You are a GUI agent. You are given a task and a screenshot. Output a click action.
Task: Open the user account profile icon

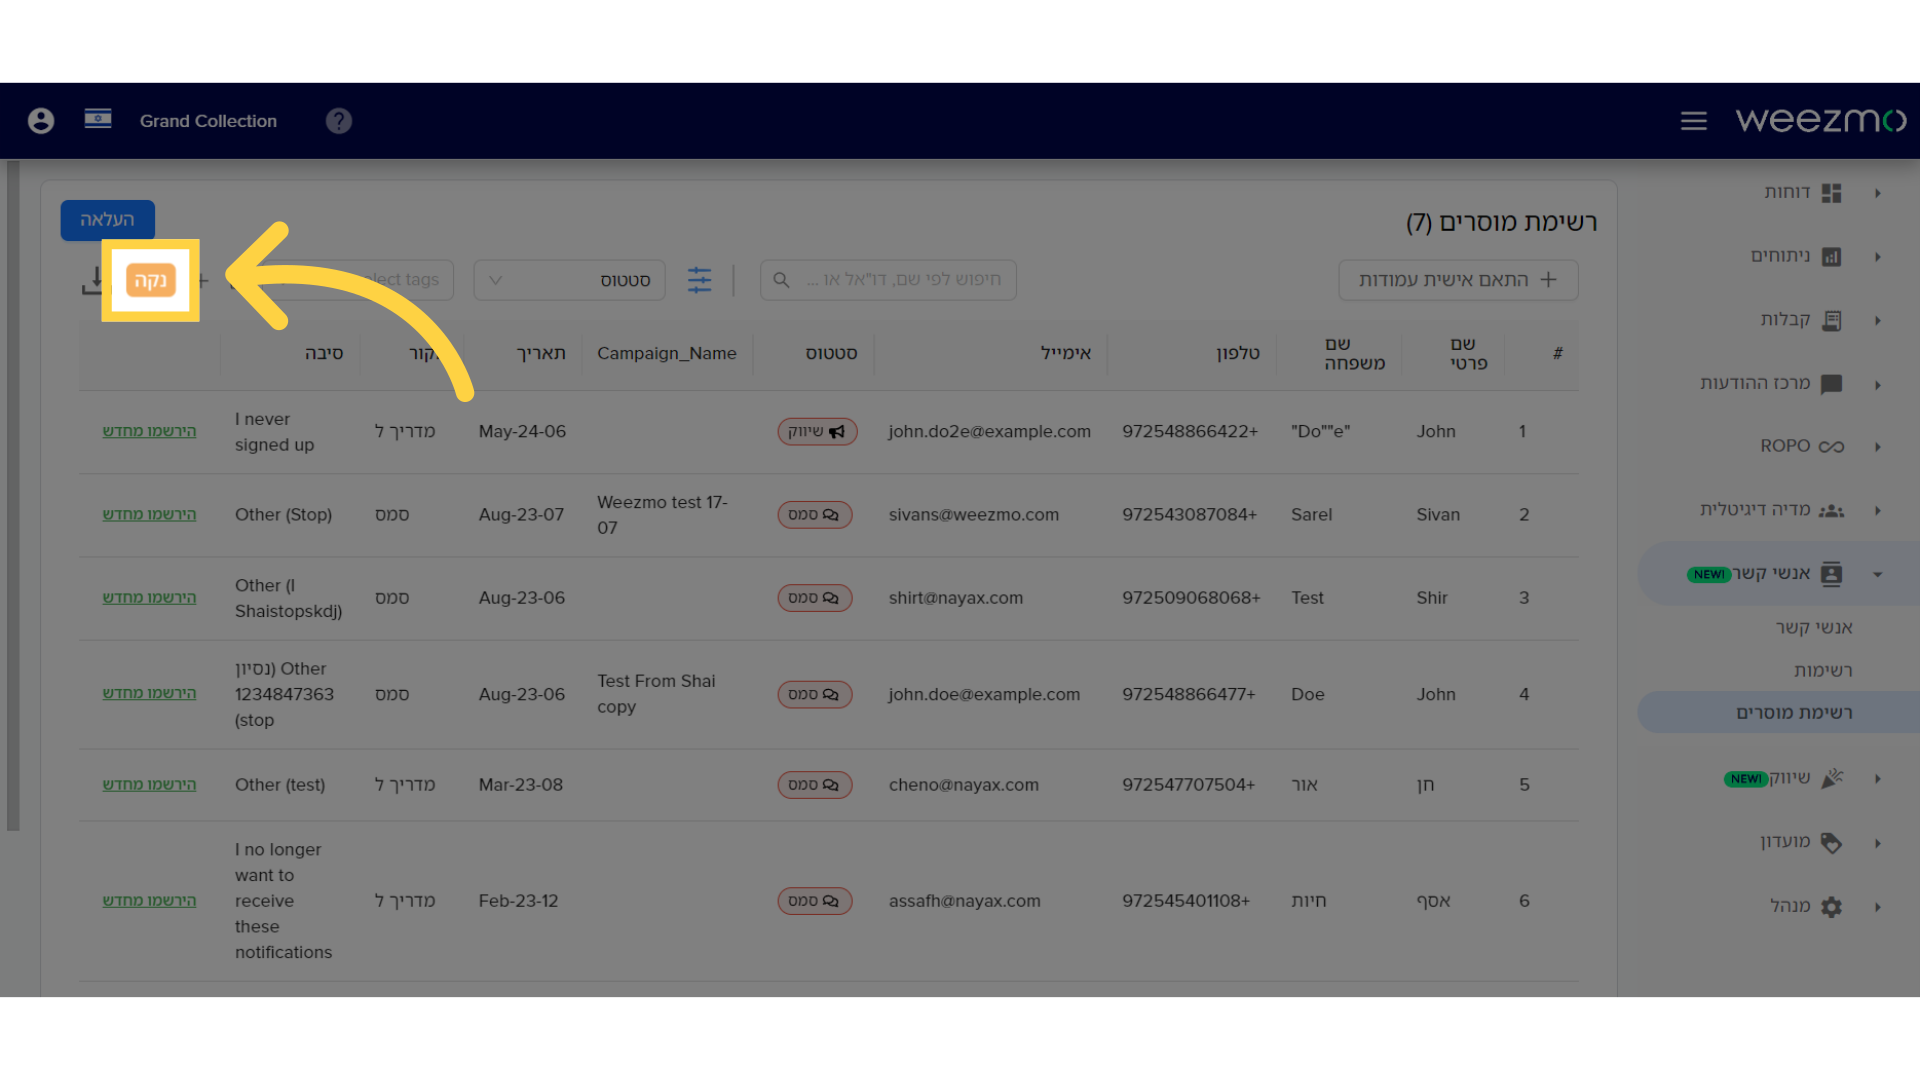tap(41, 121)
